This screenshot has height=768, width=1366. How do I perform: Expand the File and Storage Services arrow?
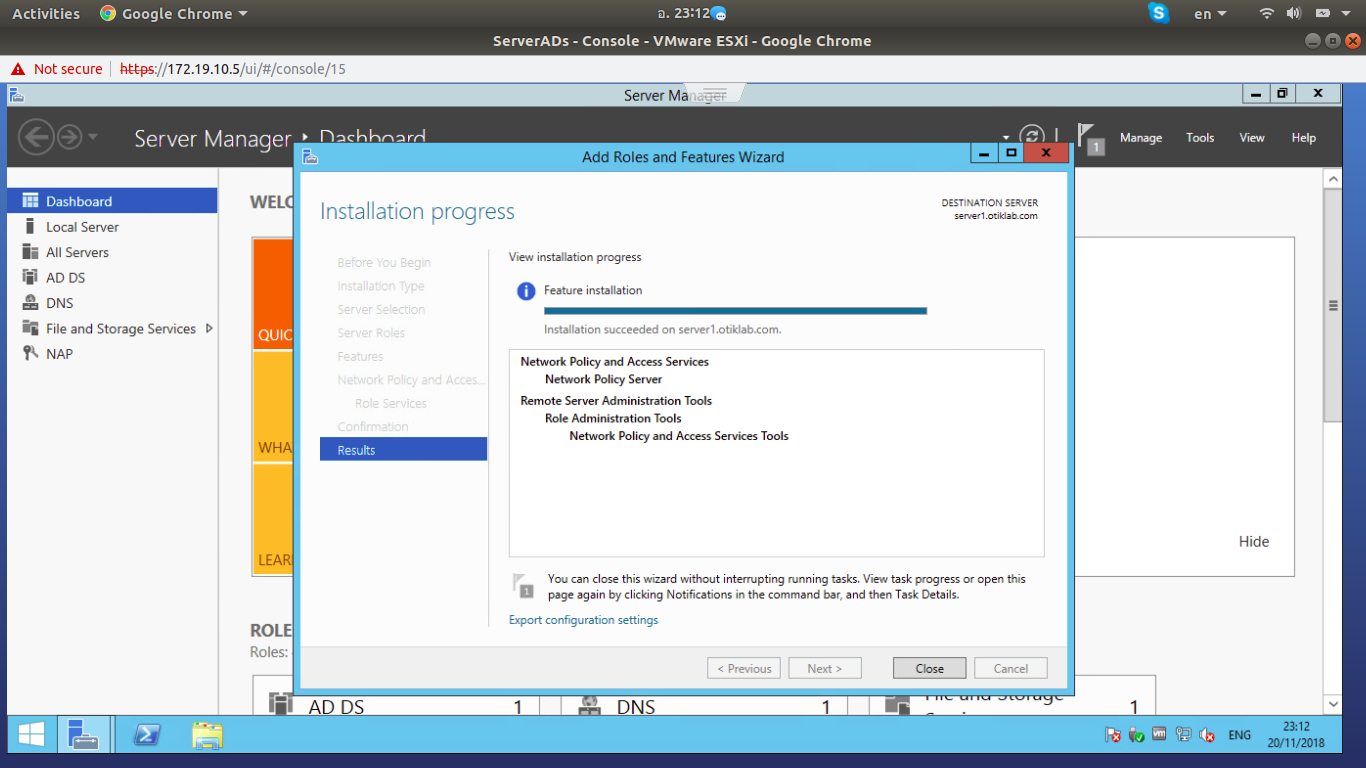click(209, 328)
